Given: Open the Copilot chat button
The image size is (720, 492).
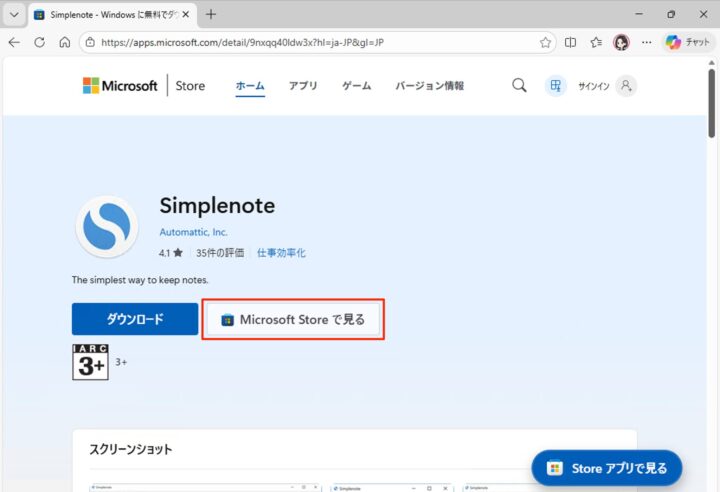Looking at the screenshot, I should point(688,43).
